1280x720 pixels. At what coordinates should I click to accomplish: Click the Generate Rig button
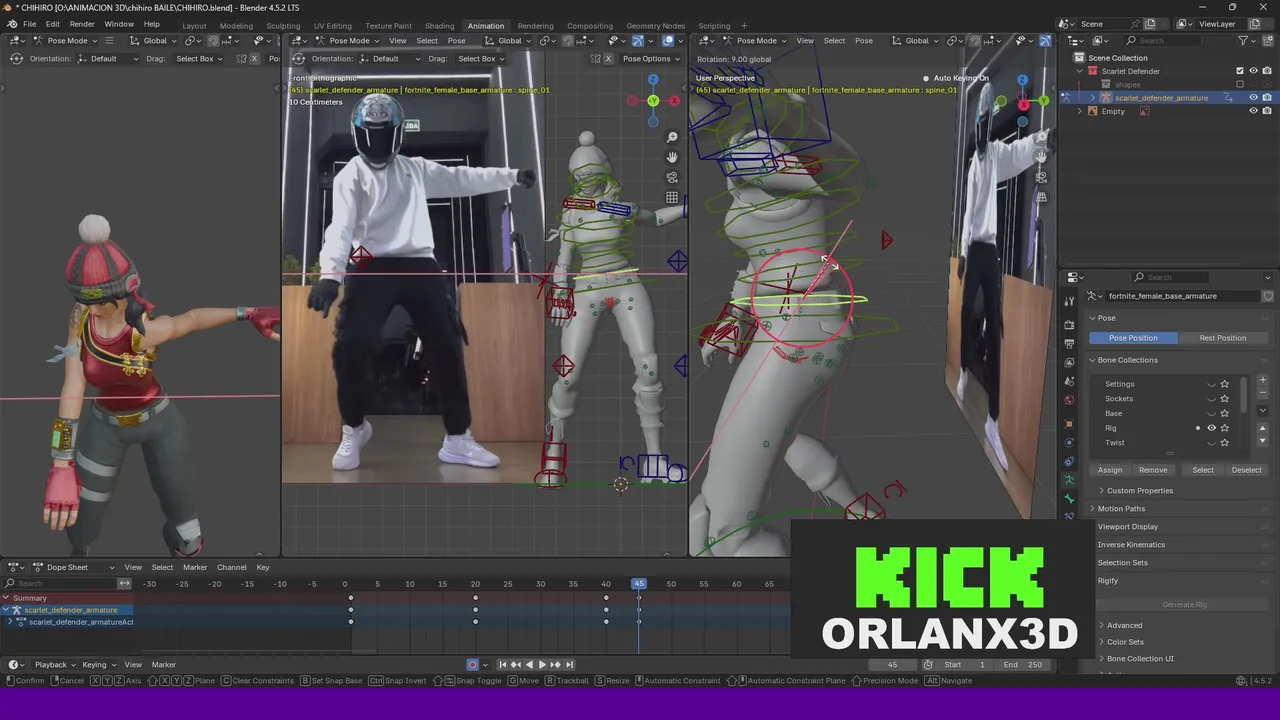pyautogui.click(x=1184, y=604)
